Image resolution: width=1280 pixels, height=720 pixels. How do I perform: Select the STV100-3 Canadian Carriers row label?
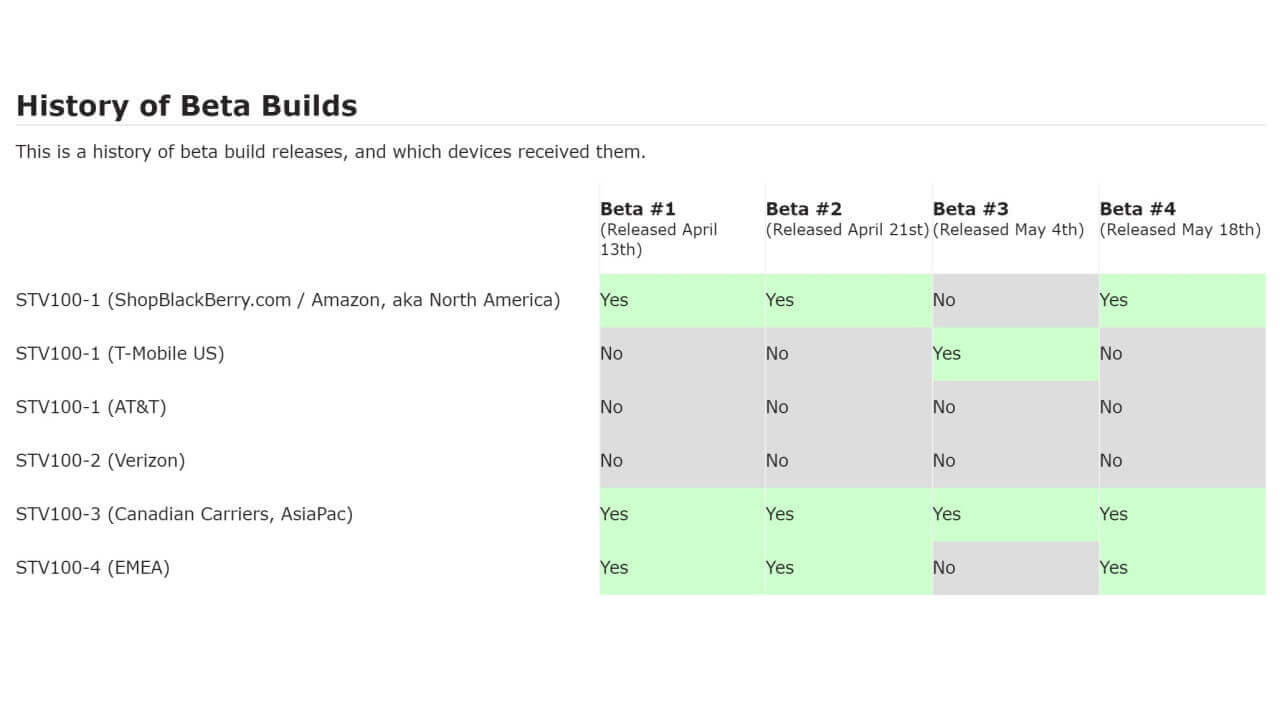point(184,514)
